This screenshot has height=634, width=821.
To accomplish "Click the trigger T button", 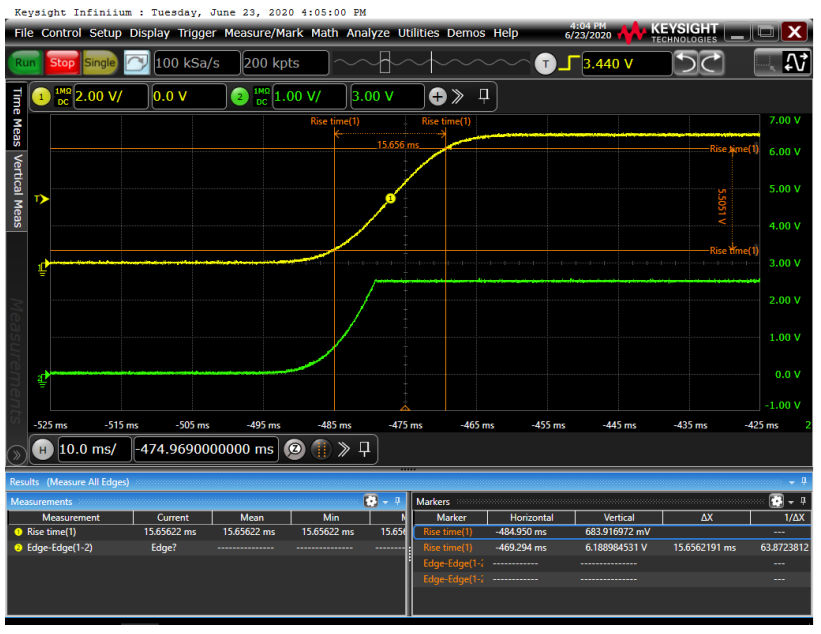I will pyautogui.click(x=545, y=64).
